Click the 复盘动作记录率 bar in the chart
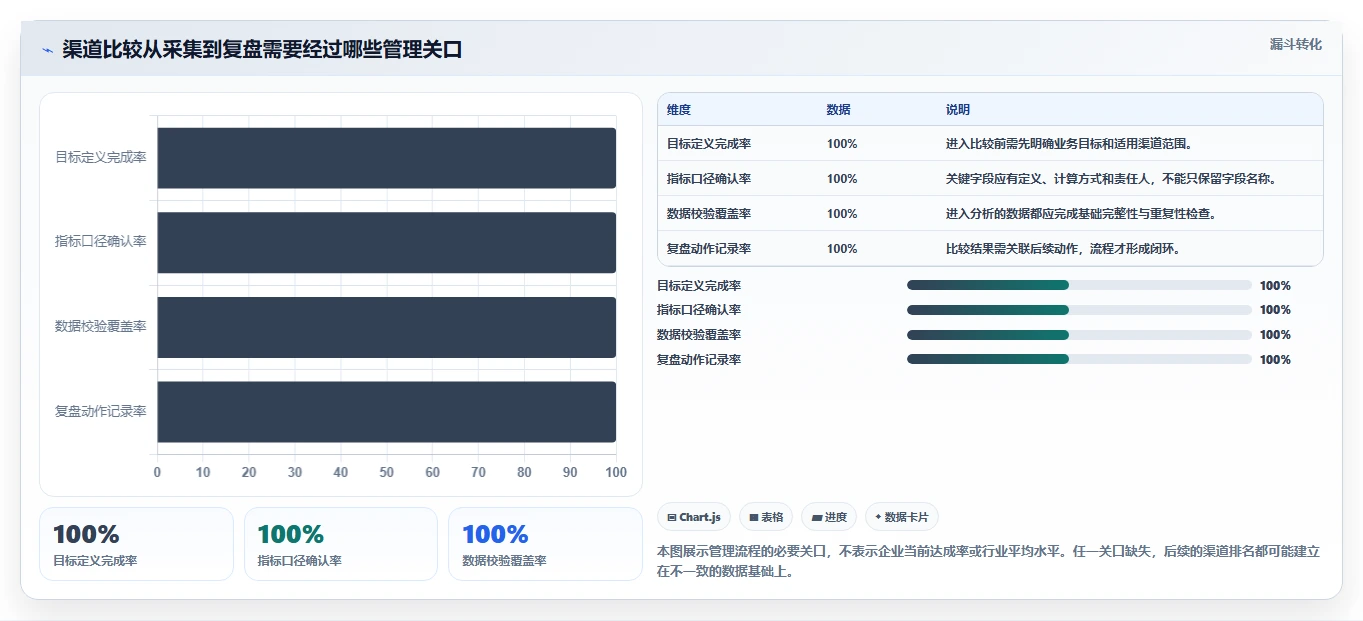 pos(386,412)
